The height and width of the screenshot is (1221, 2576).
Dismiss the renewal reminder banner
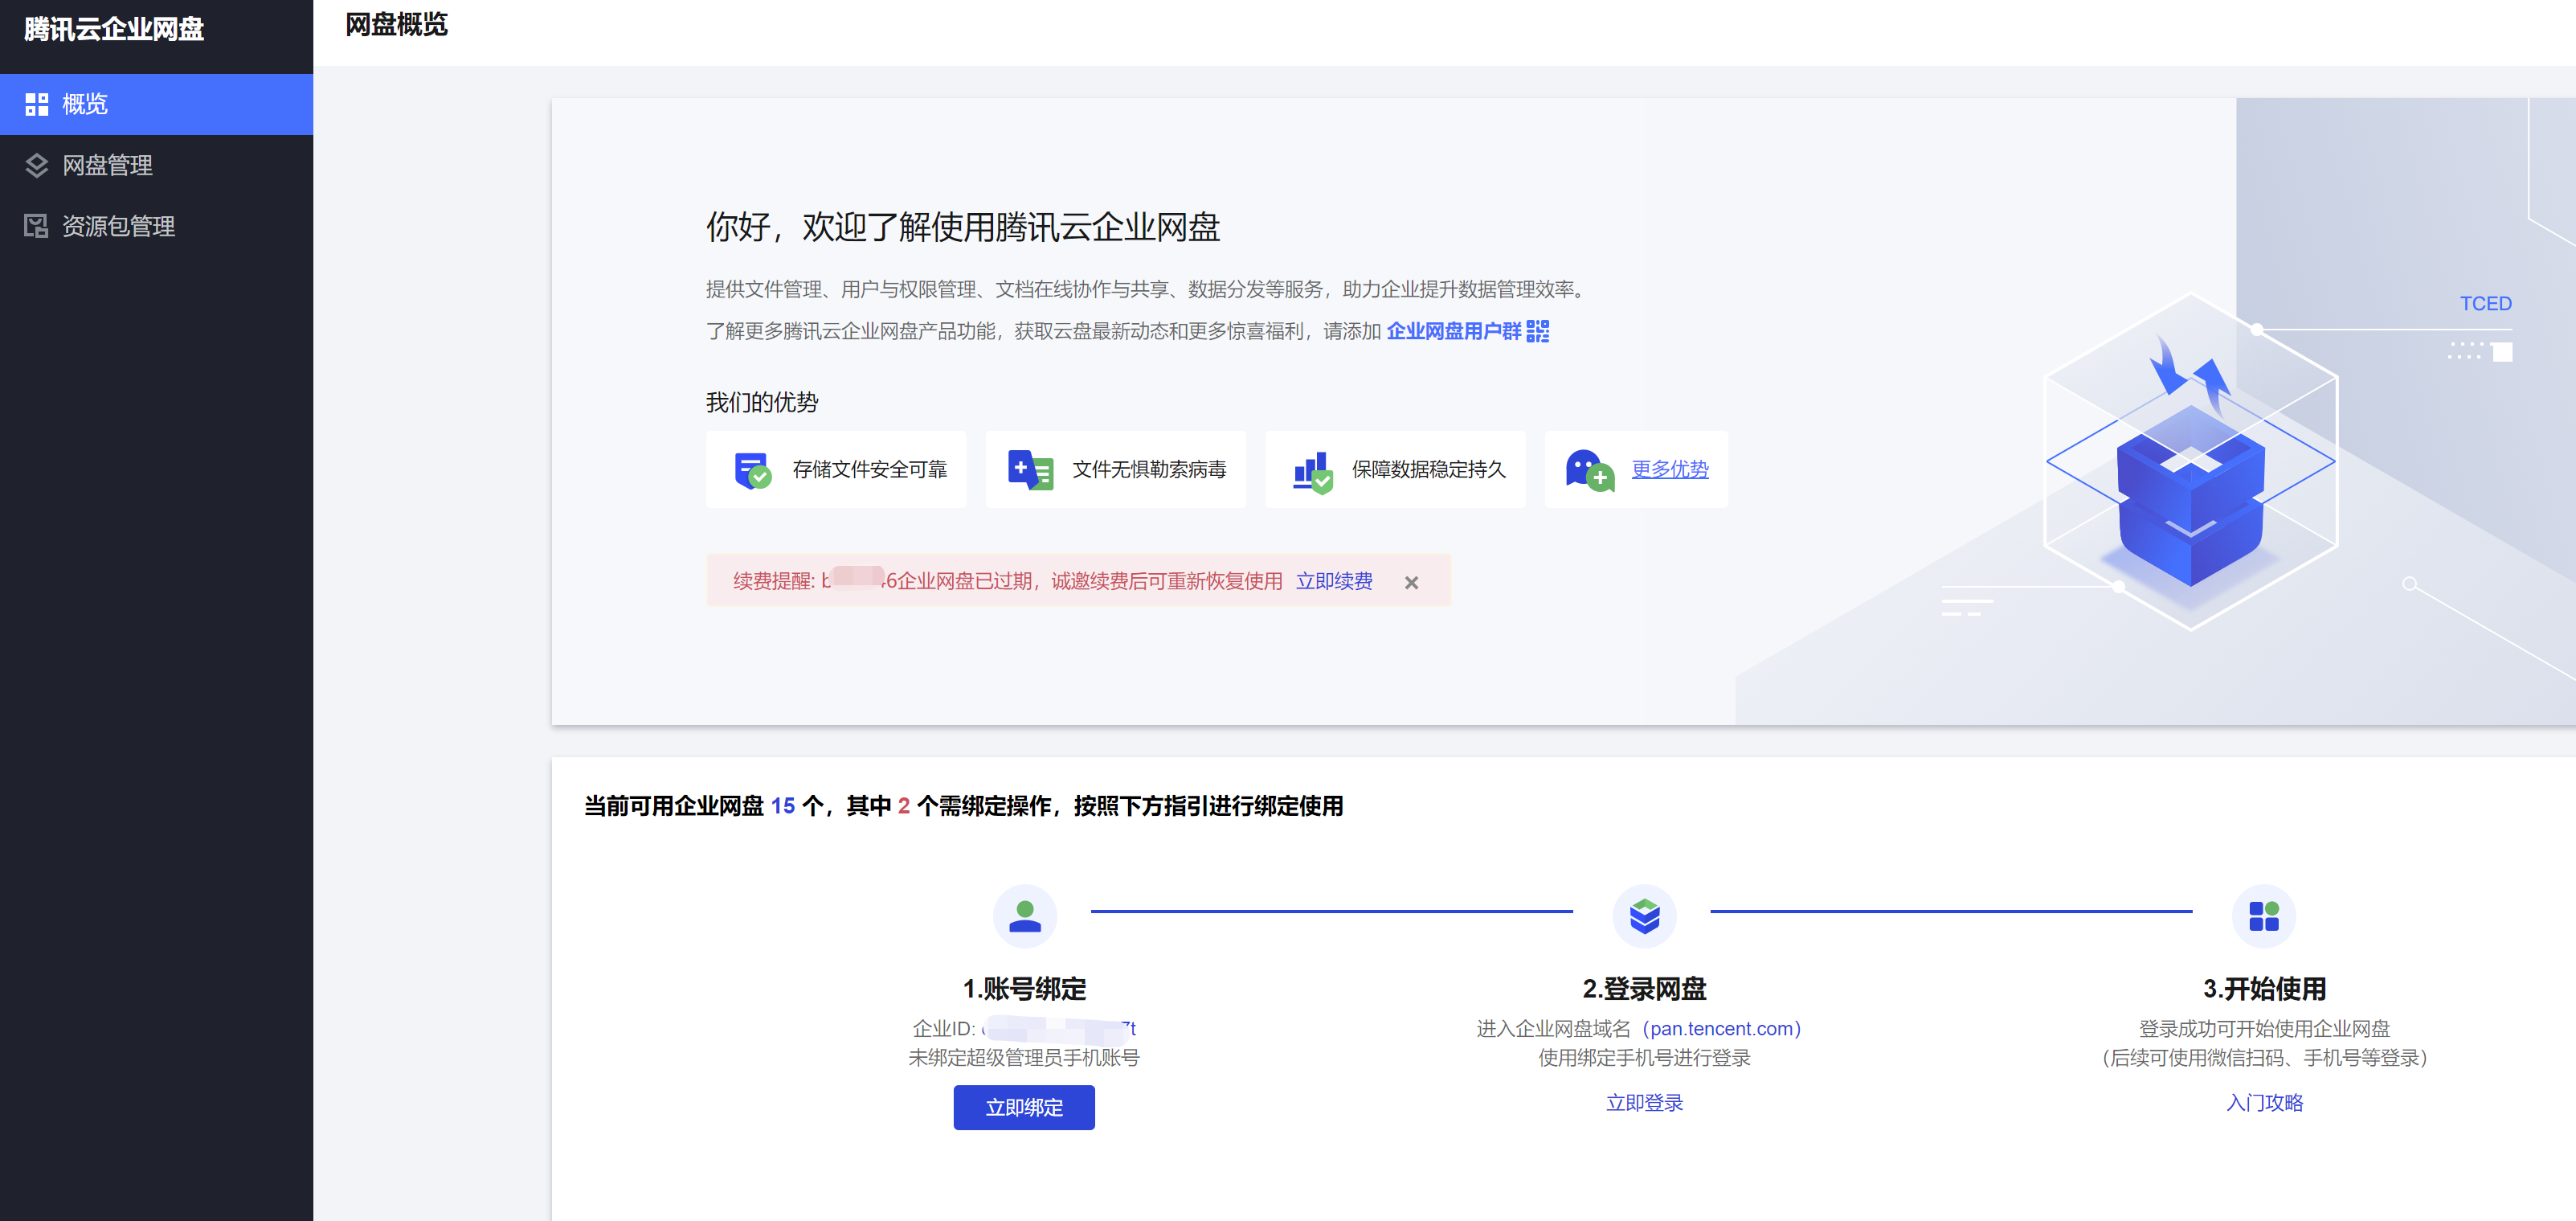click(x=1411, y=582)
